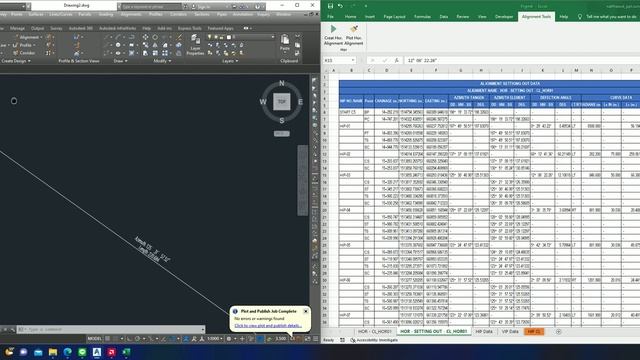Screen dimensions: 640x360
Task: Click the Alignment creation tool
Action: (x=27, y=37)
